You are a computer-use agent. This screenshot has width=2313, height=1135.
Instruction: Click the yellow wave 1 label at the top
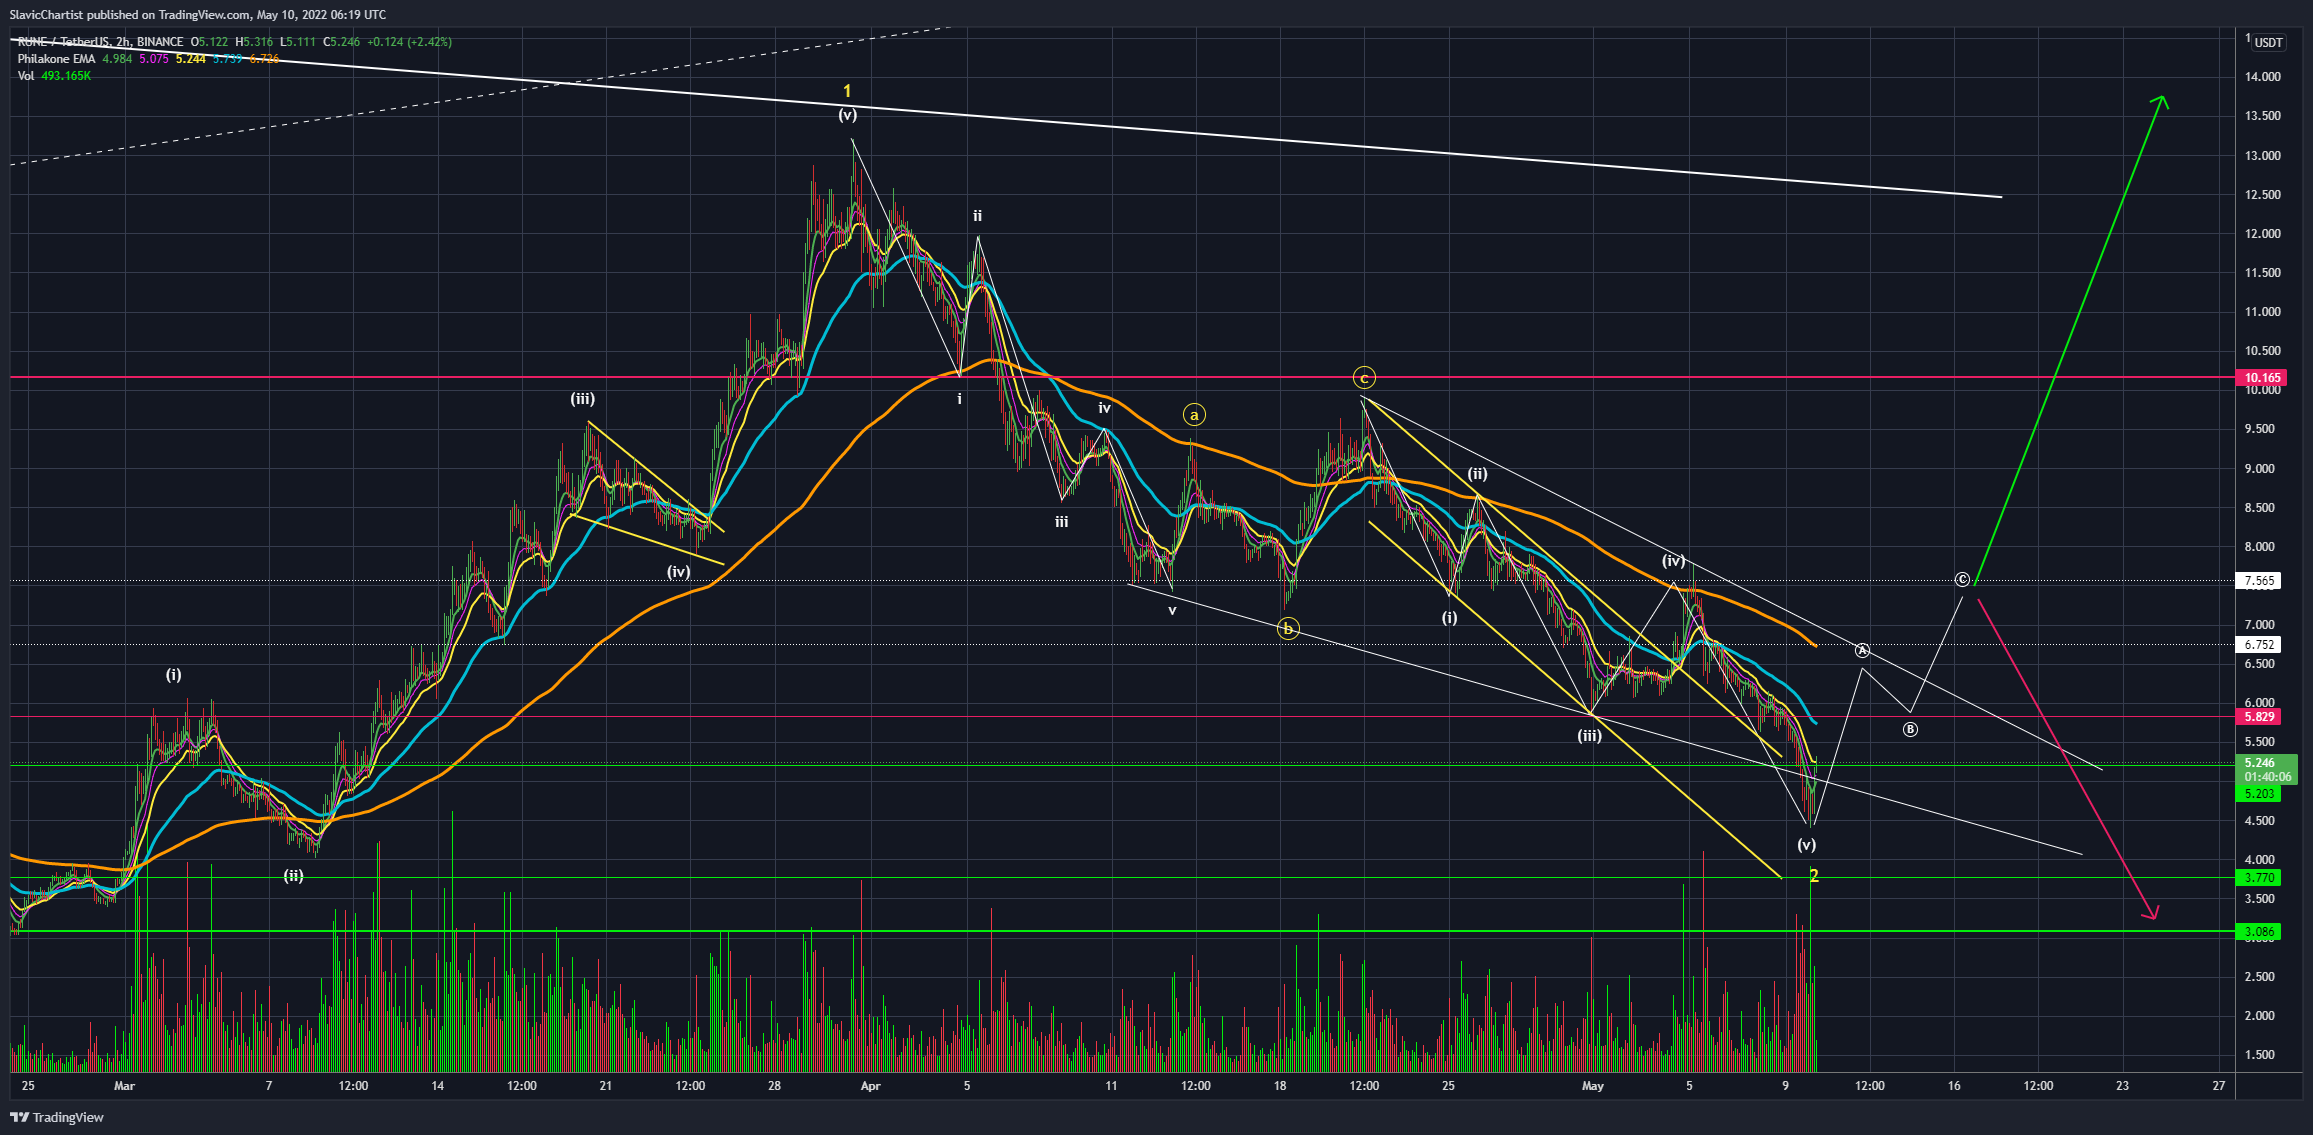click(847, 91)
